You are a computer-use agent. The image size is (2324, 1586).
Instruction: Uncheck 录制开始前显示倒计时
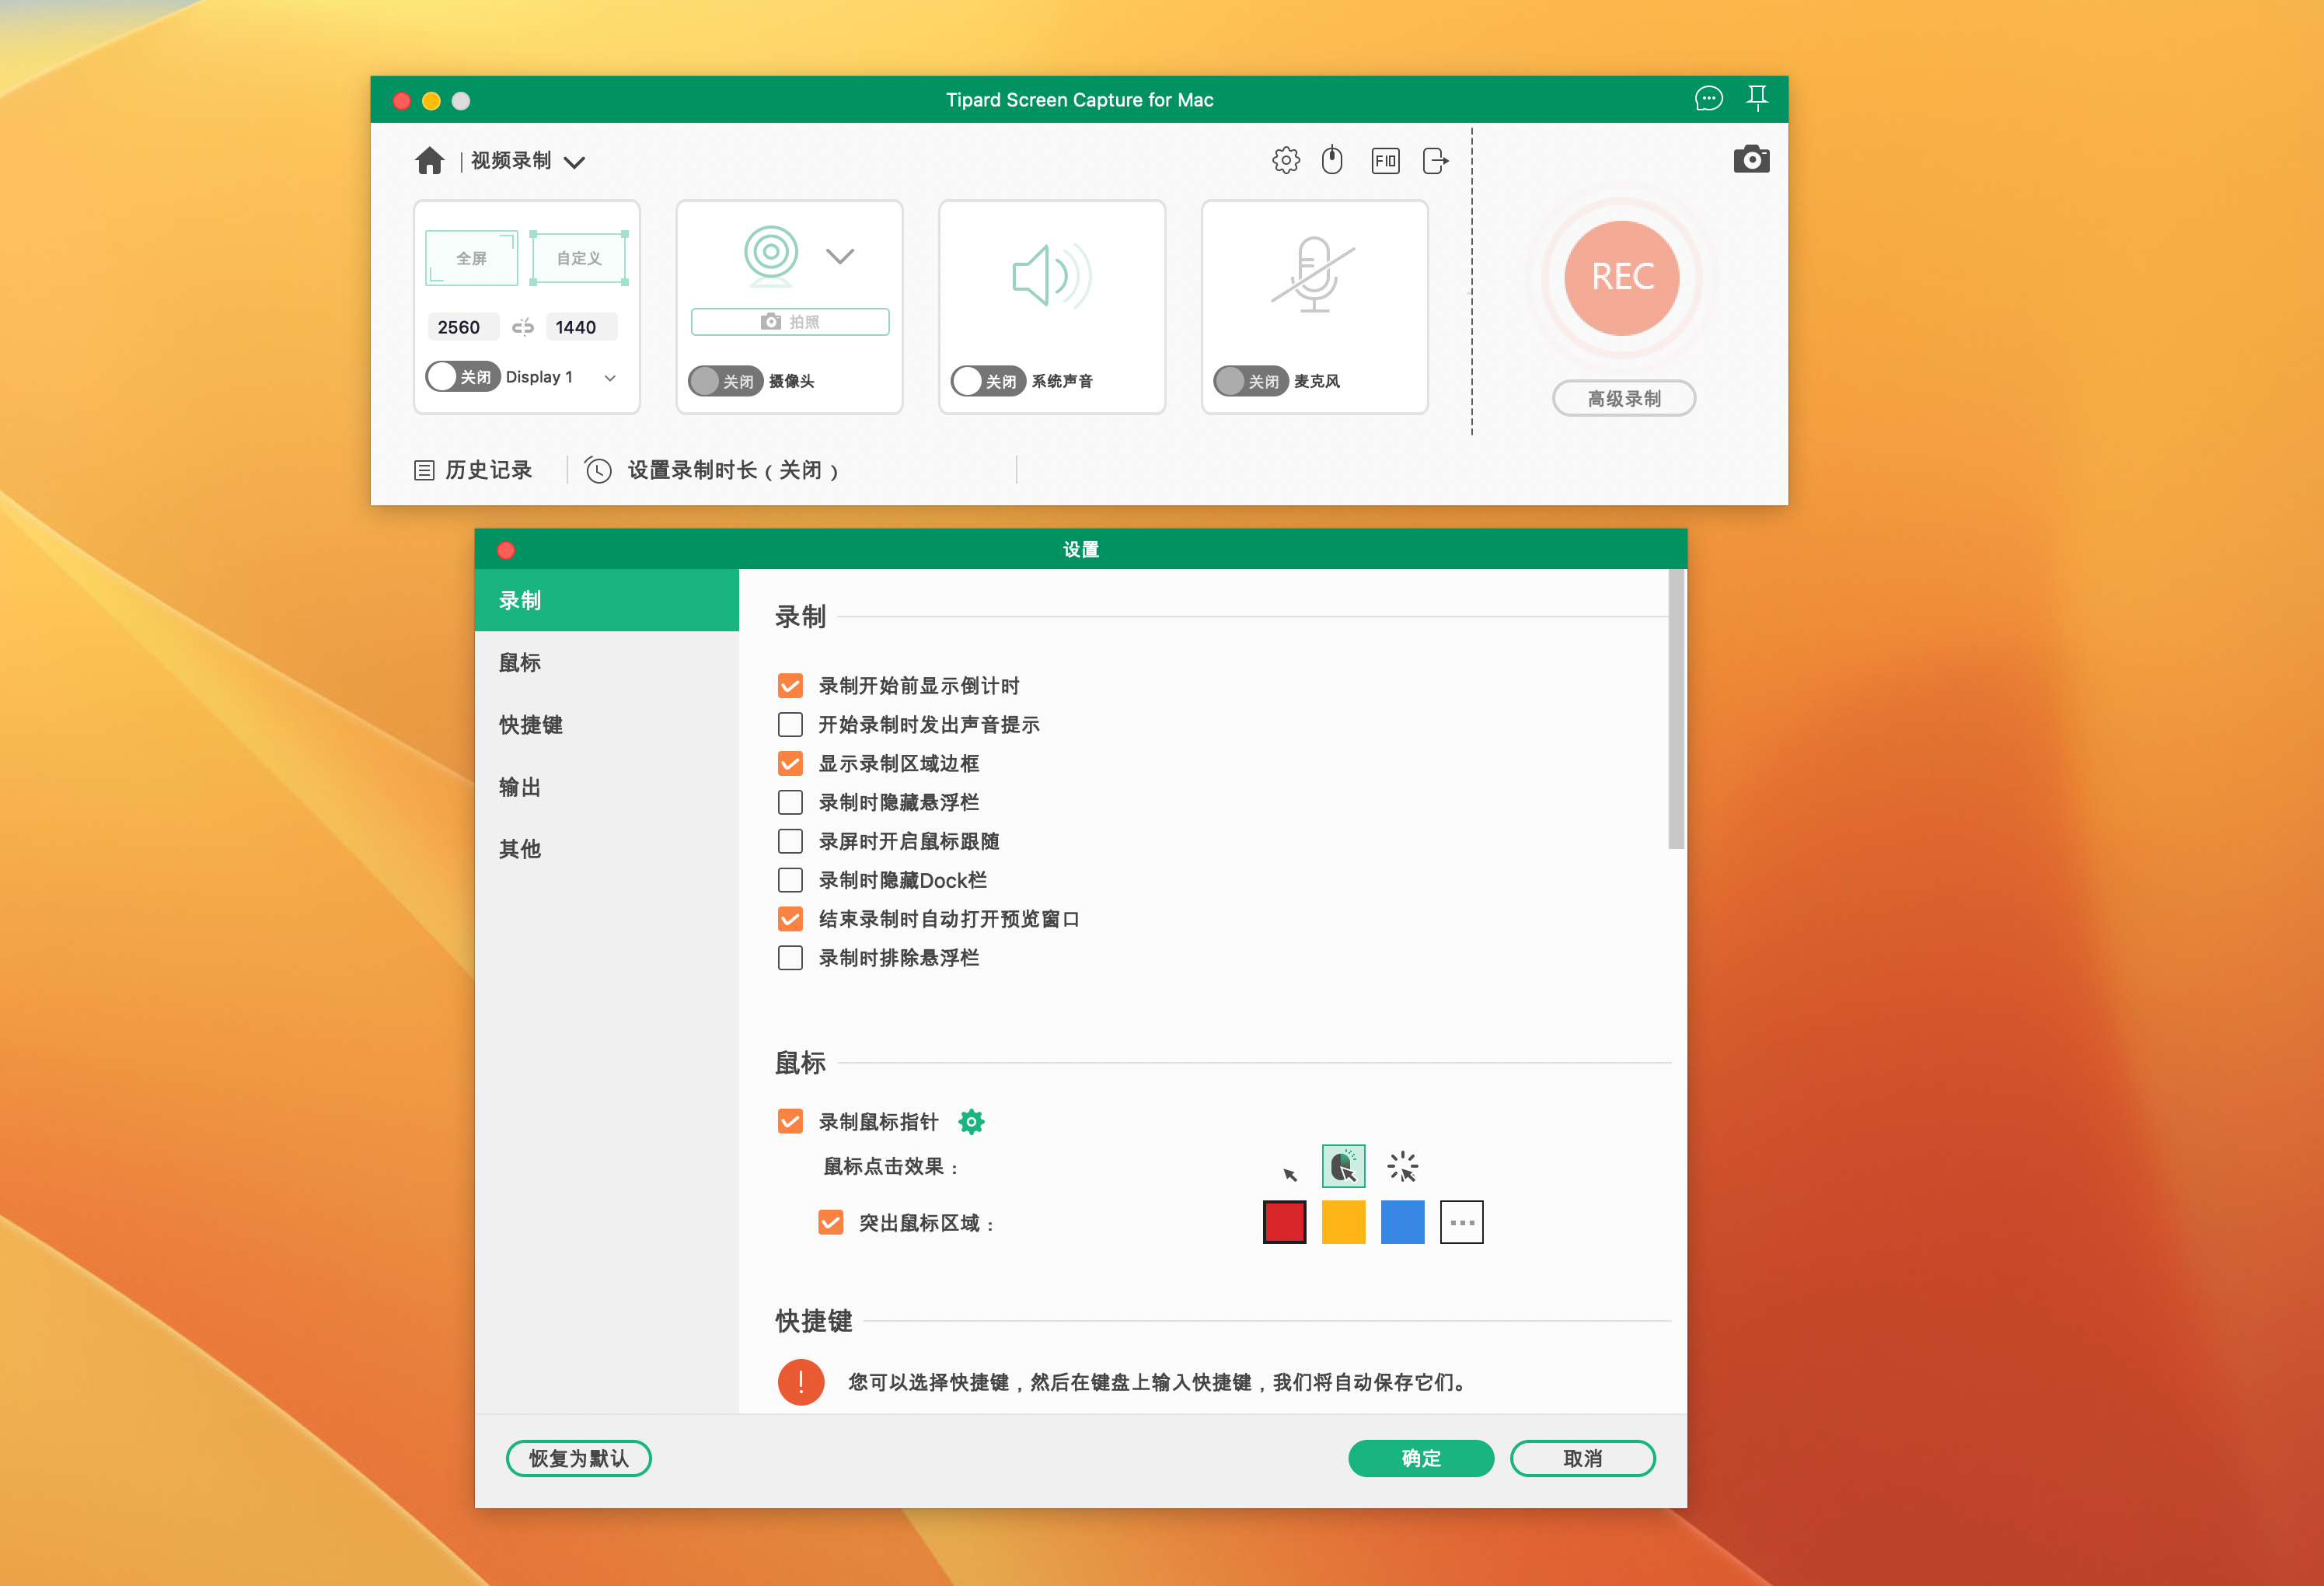click(x=790, y=686)
